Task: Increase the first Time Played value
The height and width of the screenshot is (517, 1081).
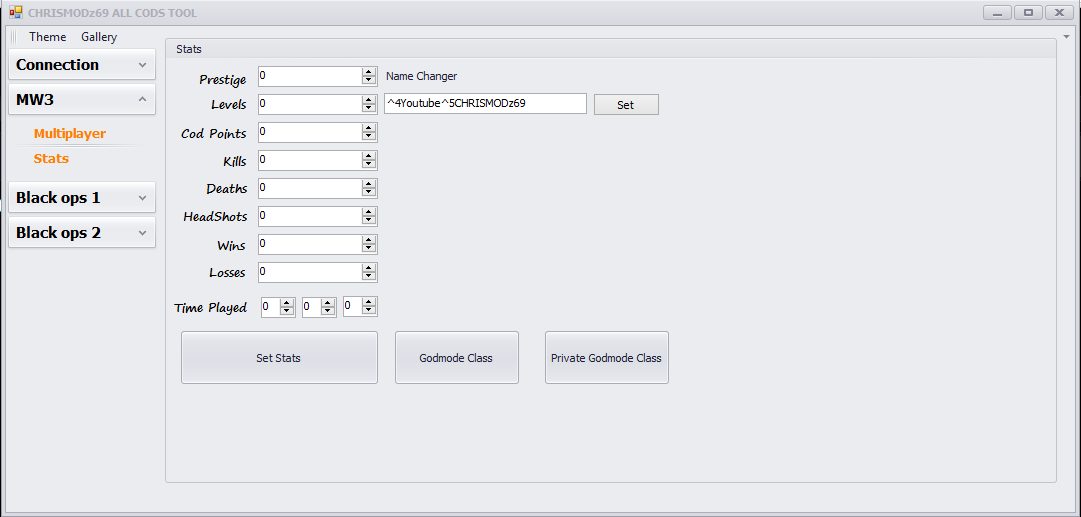Action: [287, 303]
